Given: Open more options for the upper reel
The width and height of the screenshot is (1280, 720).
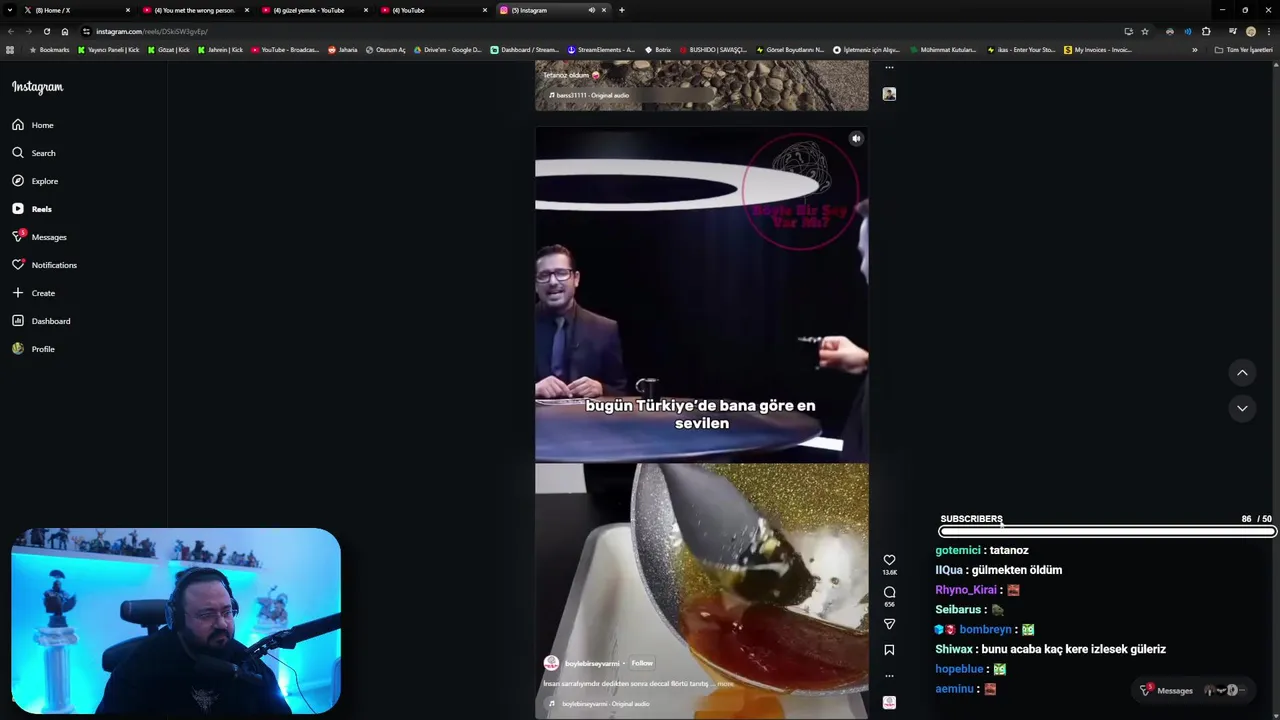Looking at the screenshot, I should point(889,68).
